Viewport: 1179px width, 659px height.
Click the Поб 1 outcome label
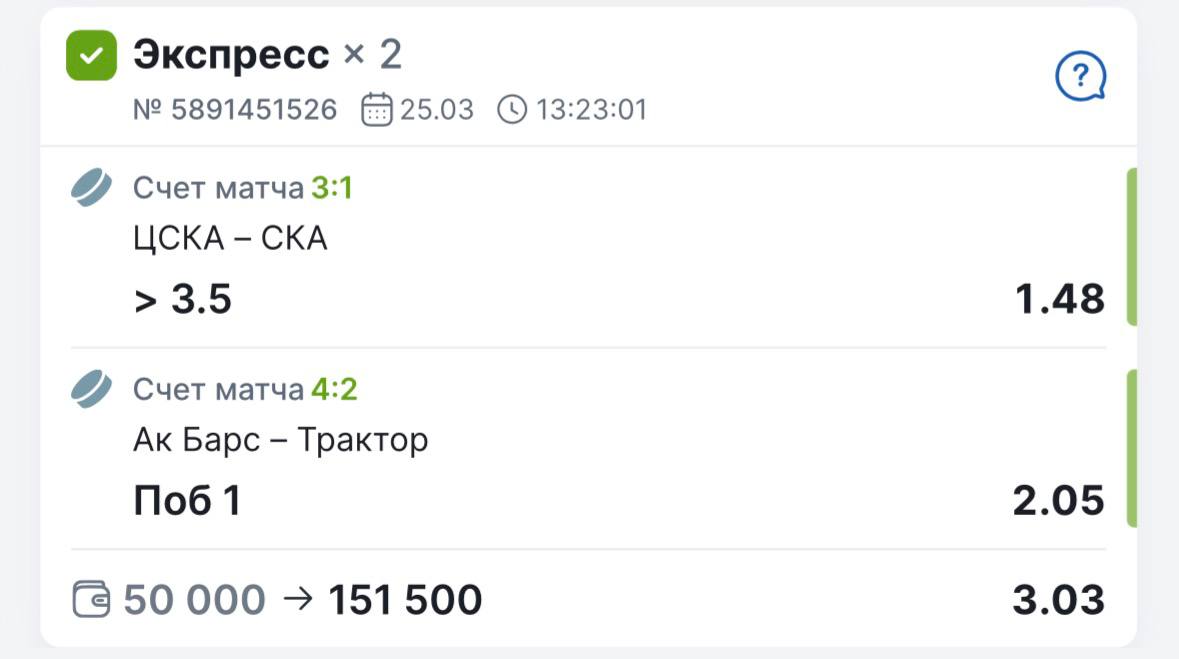click(x=187, y=500)
